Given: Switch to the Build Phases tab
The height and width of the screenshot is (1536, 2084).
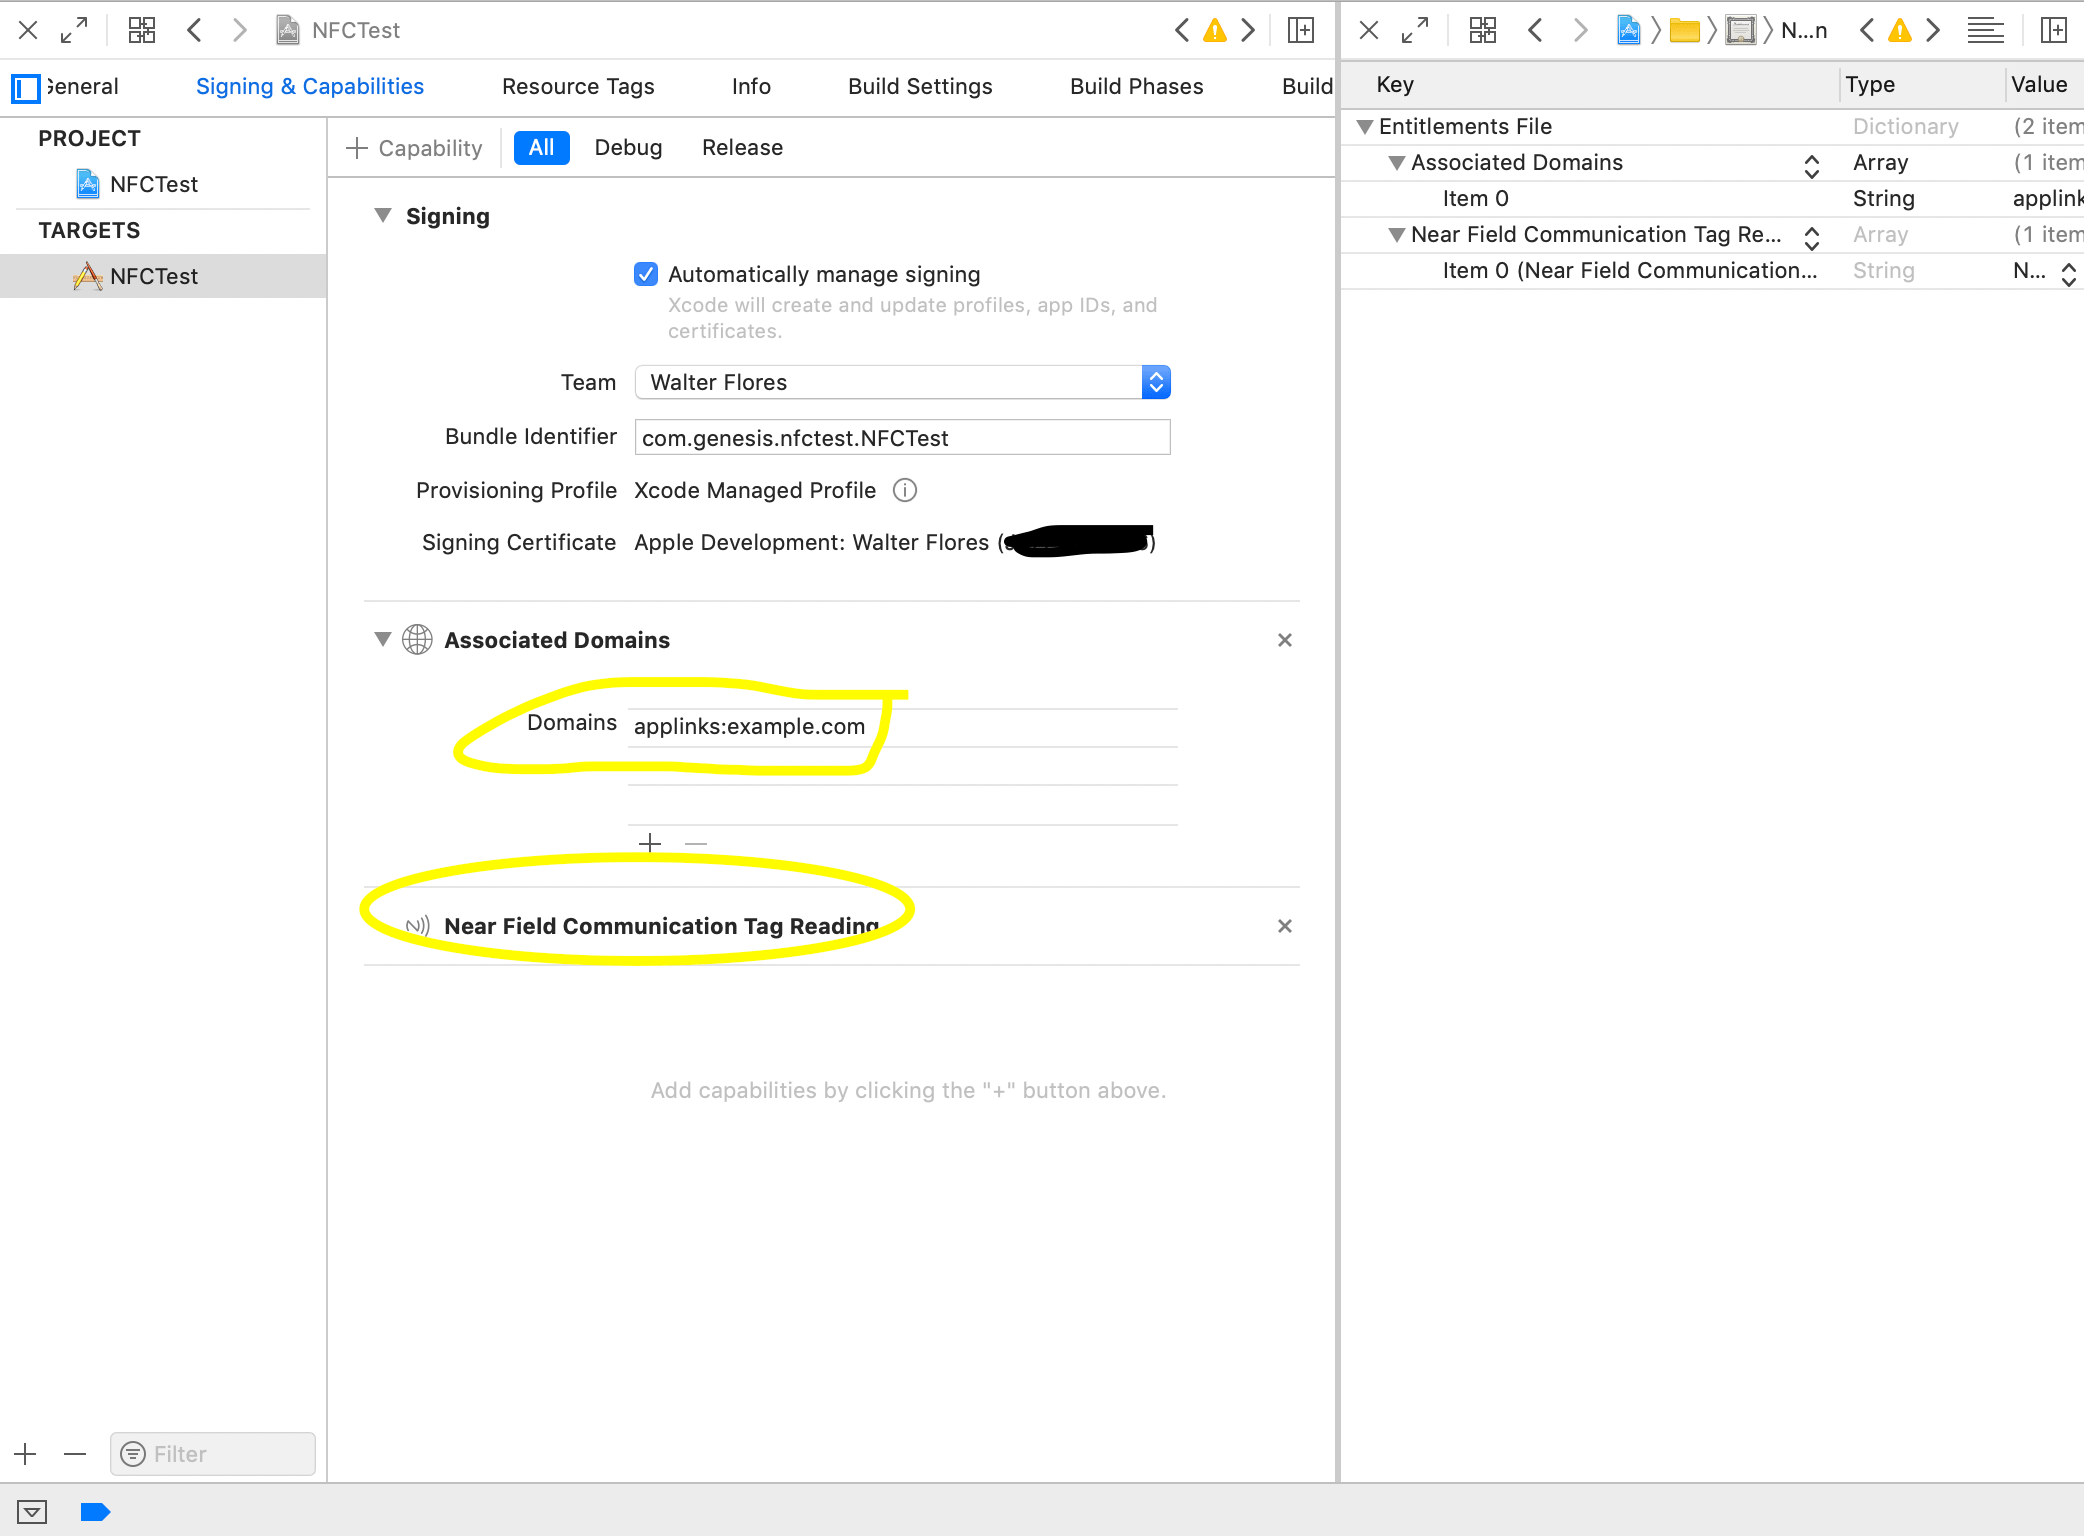Looking at the screenshot, I should coord(1136,86).
